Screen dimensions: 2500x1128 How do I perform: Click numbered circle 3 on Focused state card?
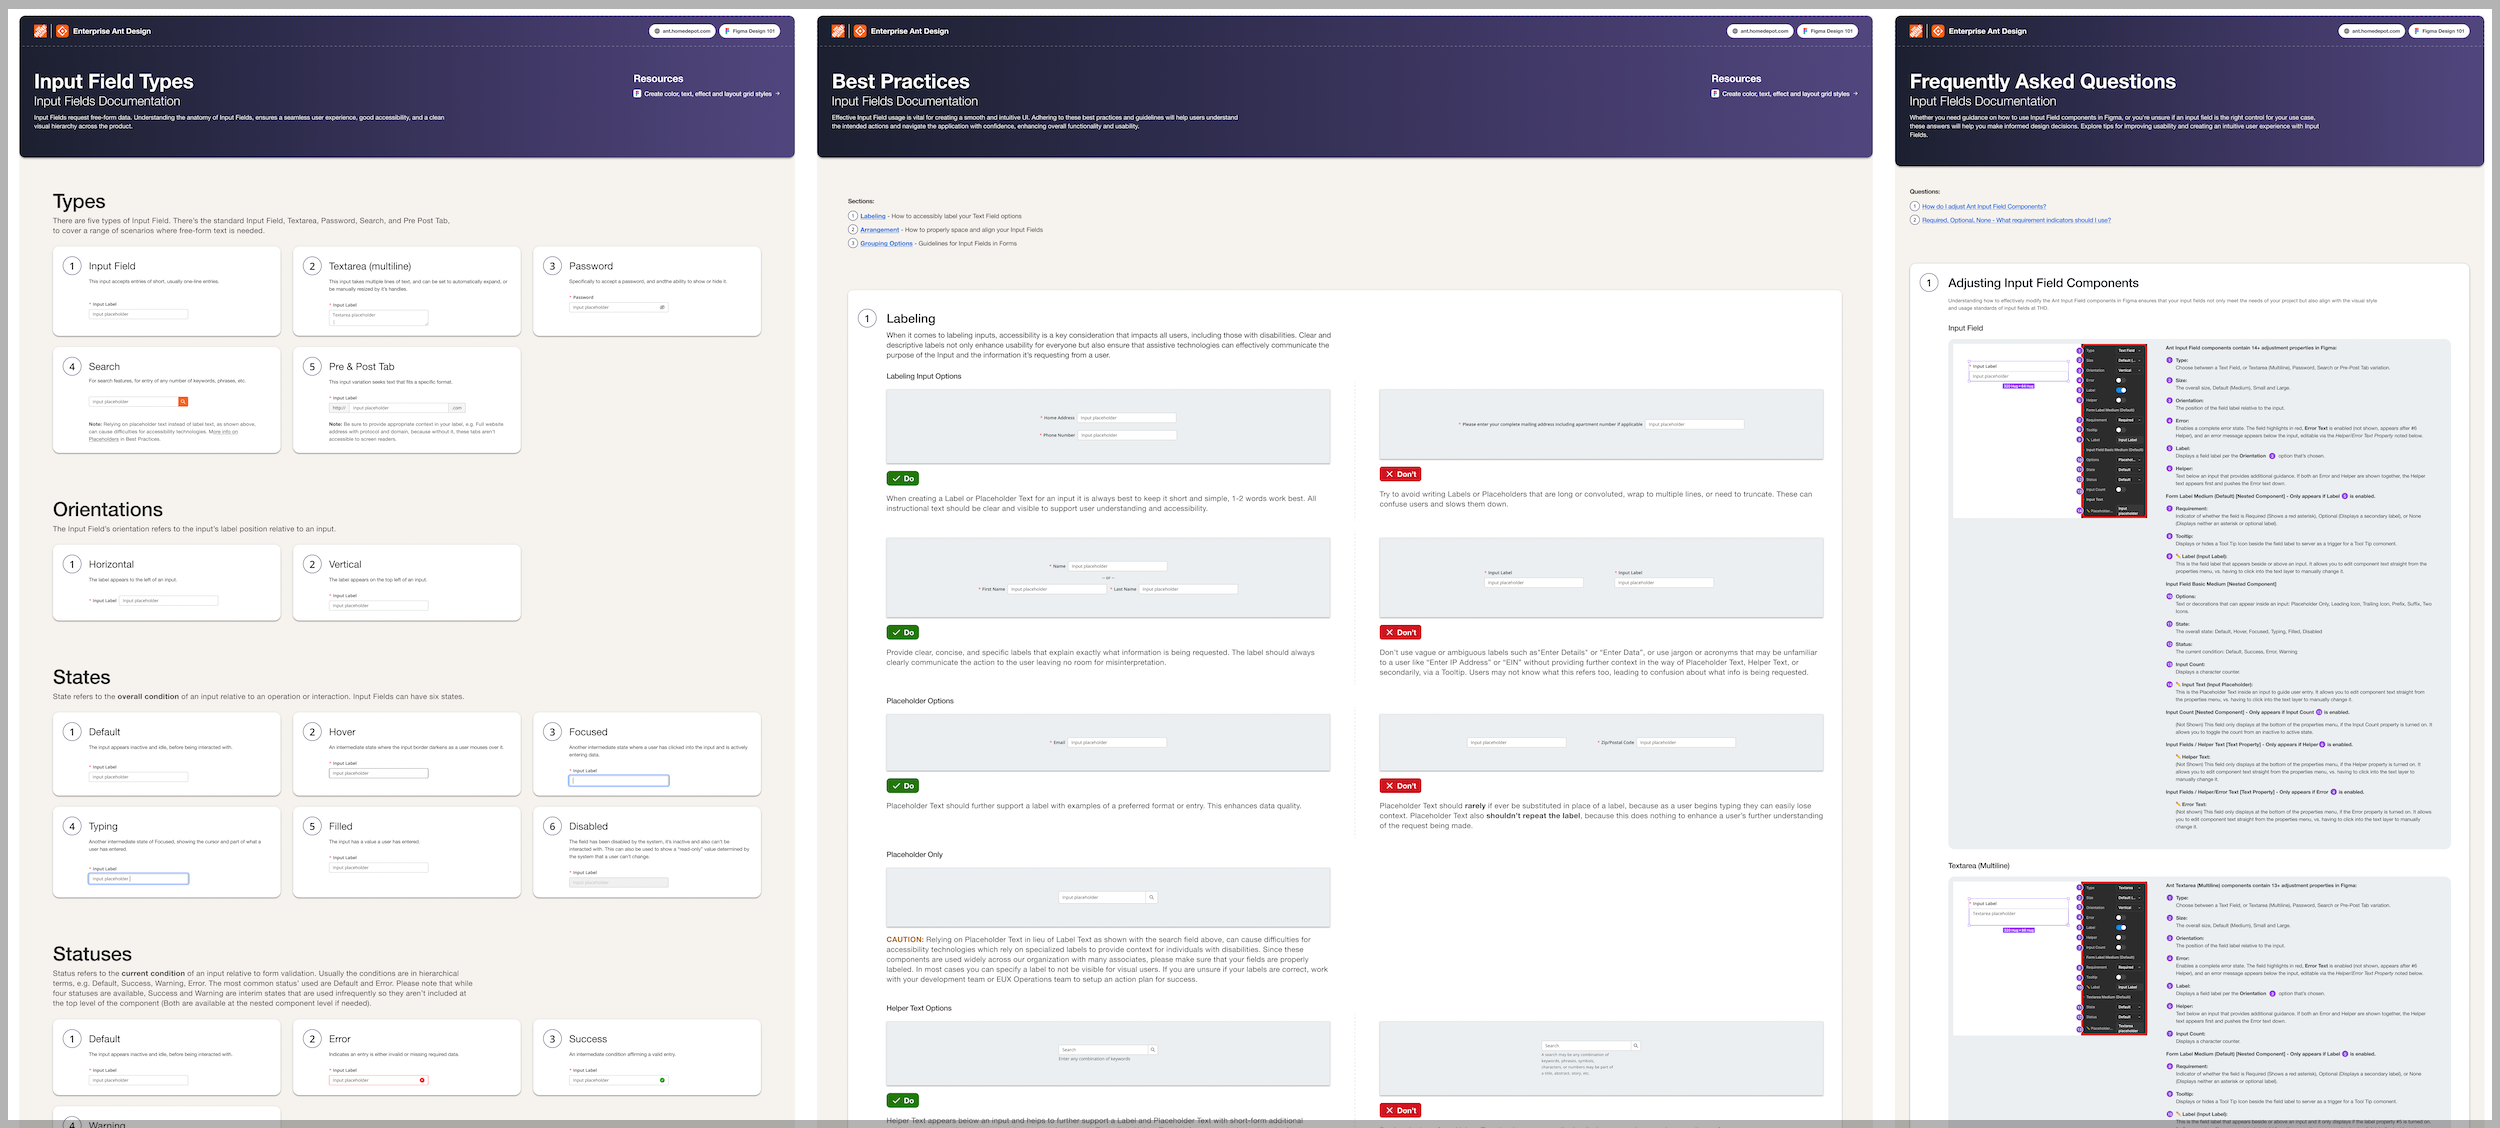[552, 732]
